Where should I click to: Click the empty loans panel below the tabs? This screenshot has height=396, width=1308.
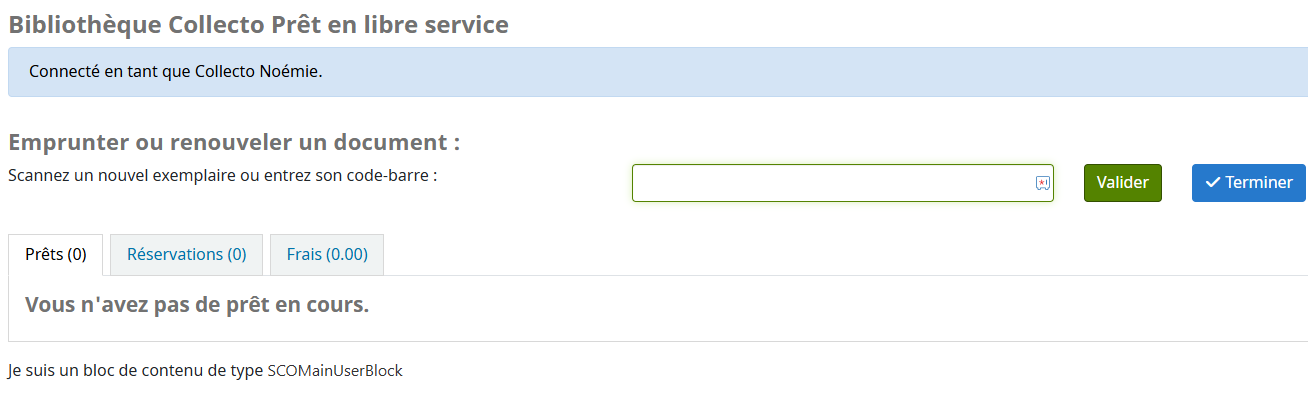point(658,308)
